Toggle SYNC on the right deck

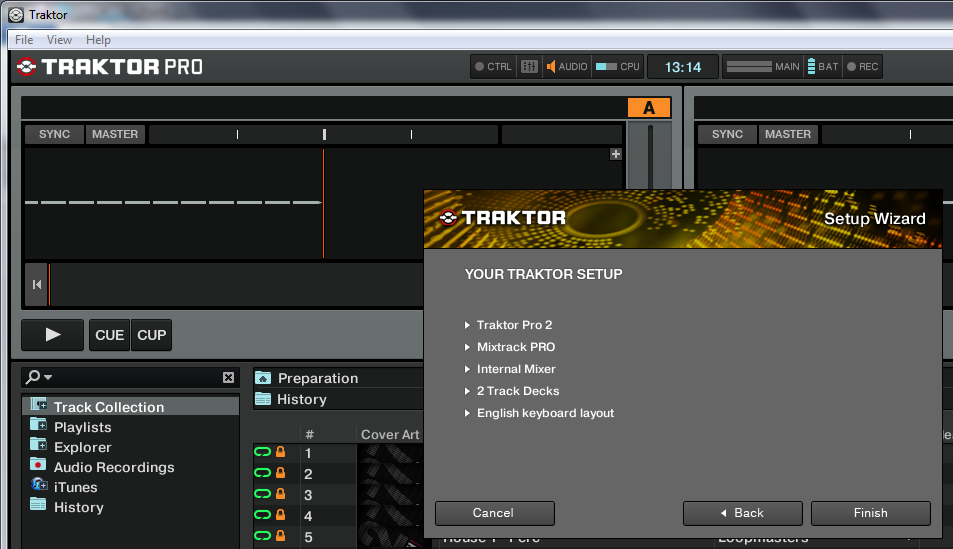point(727,134)
